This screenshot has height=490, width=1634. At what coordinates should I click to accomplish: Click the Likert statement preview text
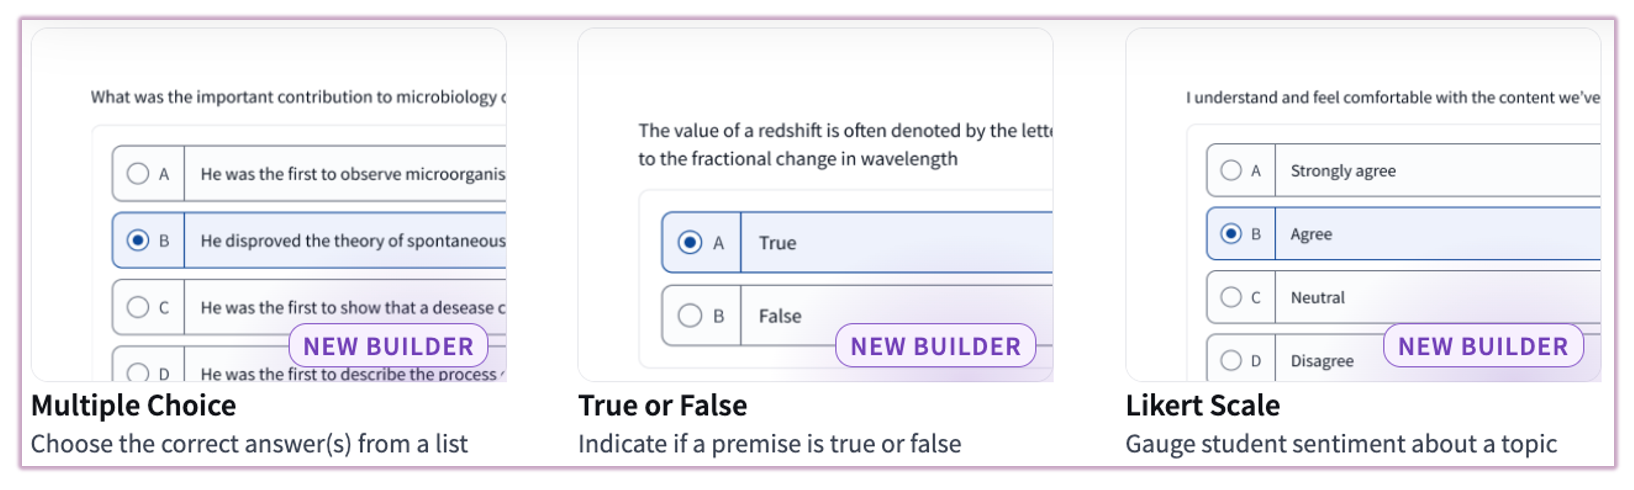(x=1392, y=97)
